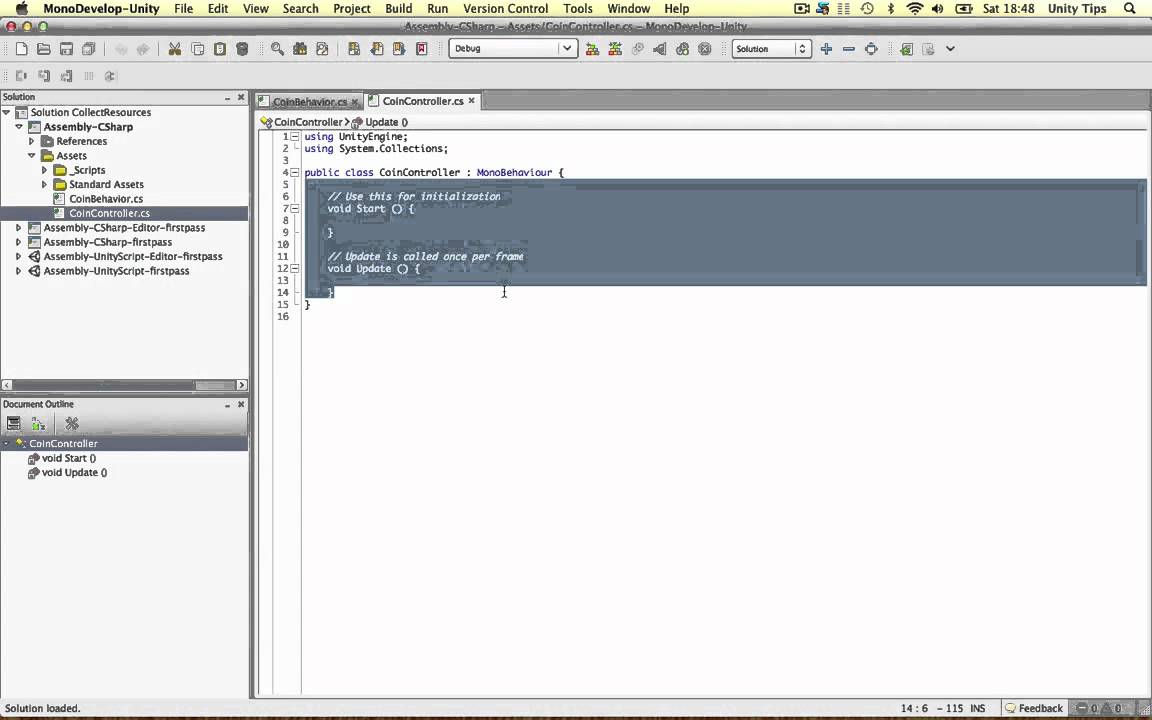Click the Delete trash bin icon
The image size is (1152, 720).
click(x=242, y=48)
